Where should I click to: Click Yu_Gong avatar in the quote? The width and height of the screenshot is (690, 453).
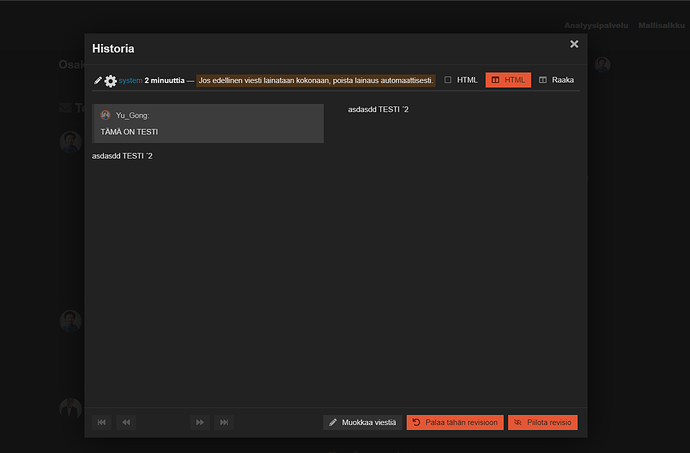tap(105, 115)
